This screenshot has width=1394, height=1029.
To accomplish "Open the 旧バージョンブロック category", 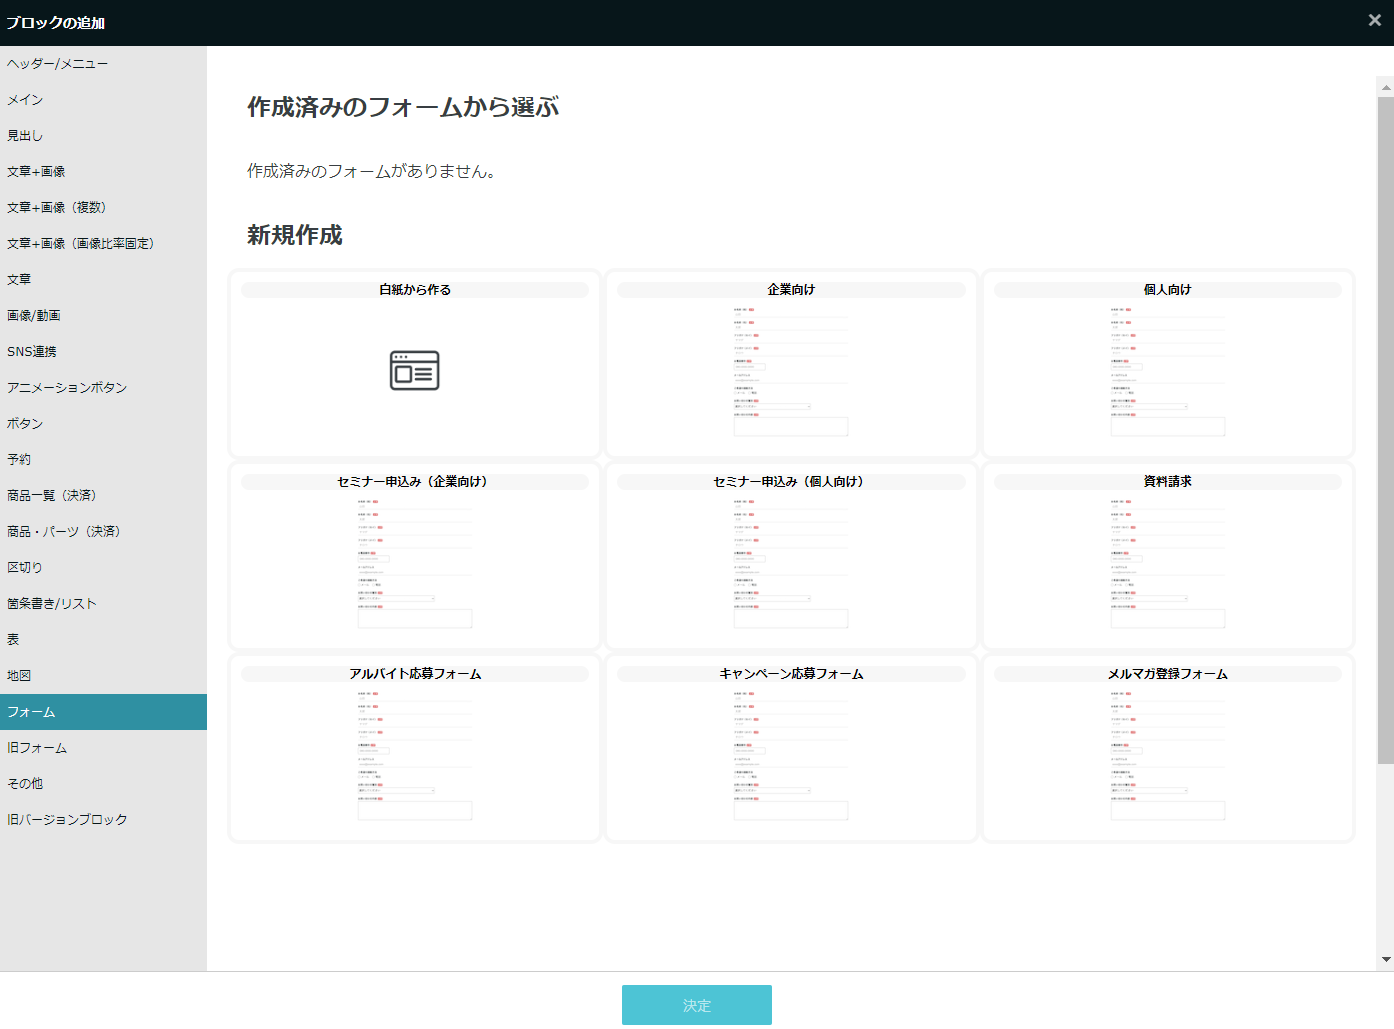I will (103, 820).
